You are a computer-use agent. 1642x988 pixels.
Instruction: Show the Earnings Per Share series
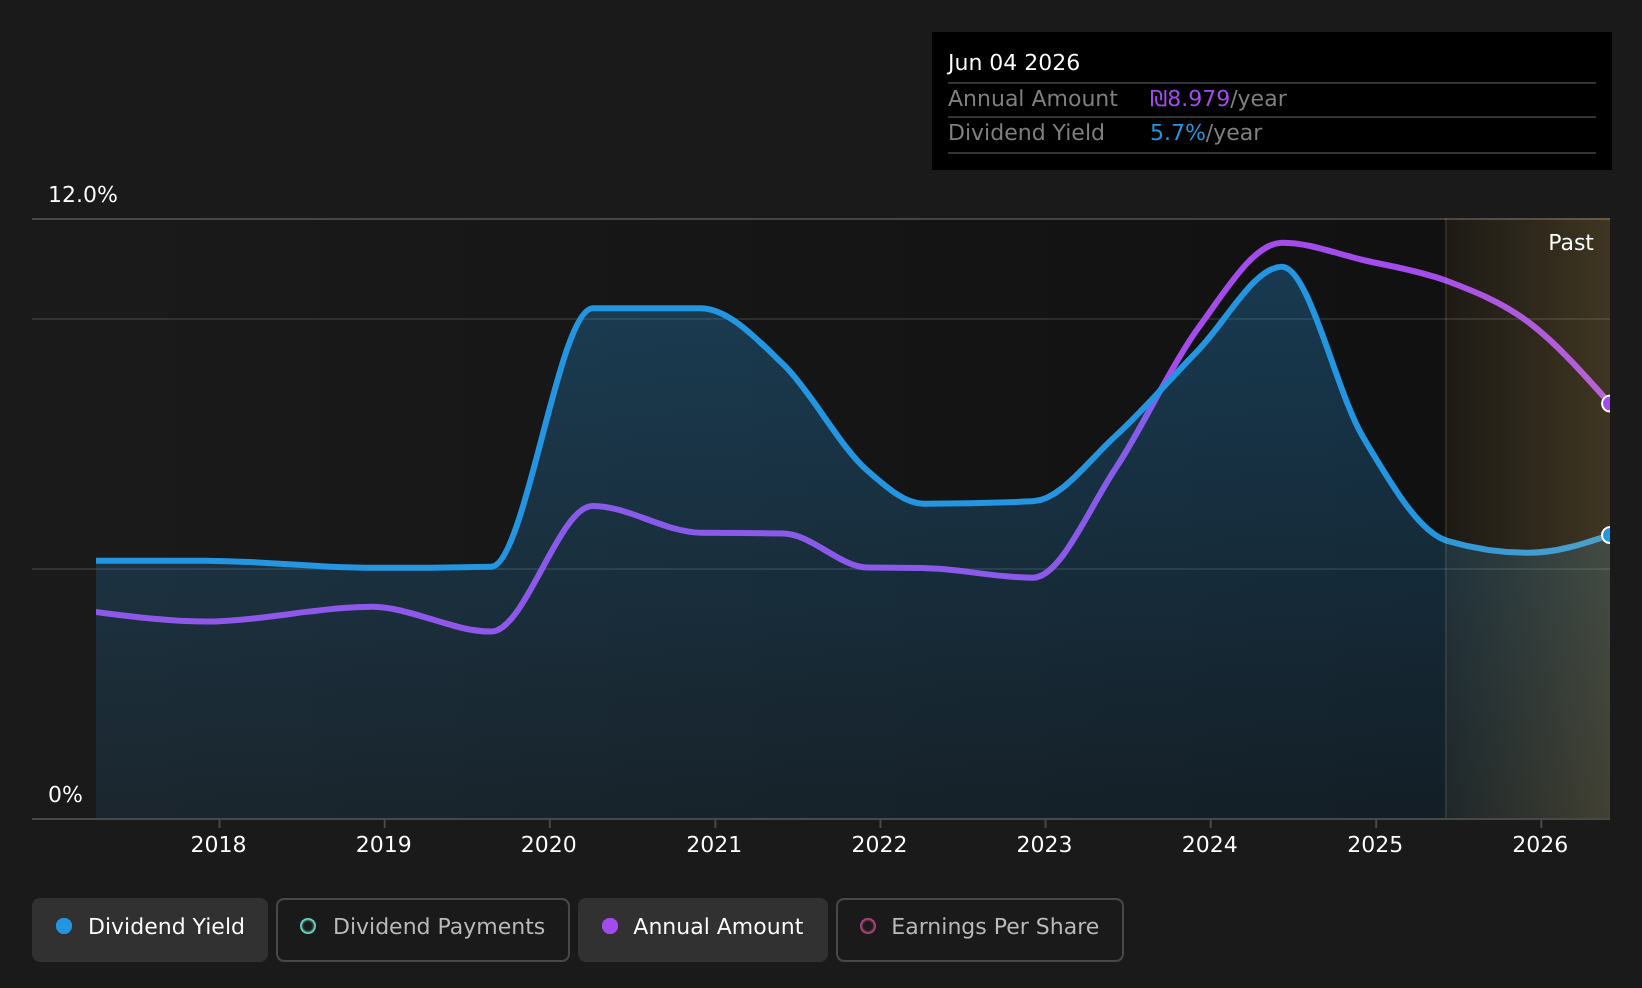click(980, 929)
